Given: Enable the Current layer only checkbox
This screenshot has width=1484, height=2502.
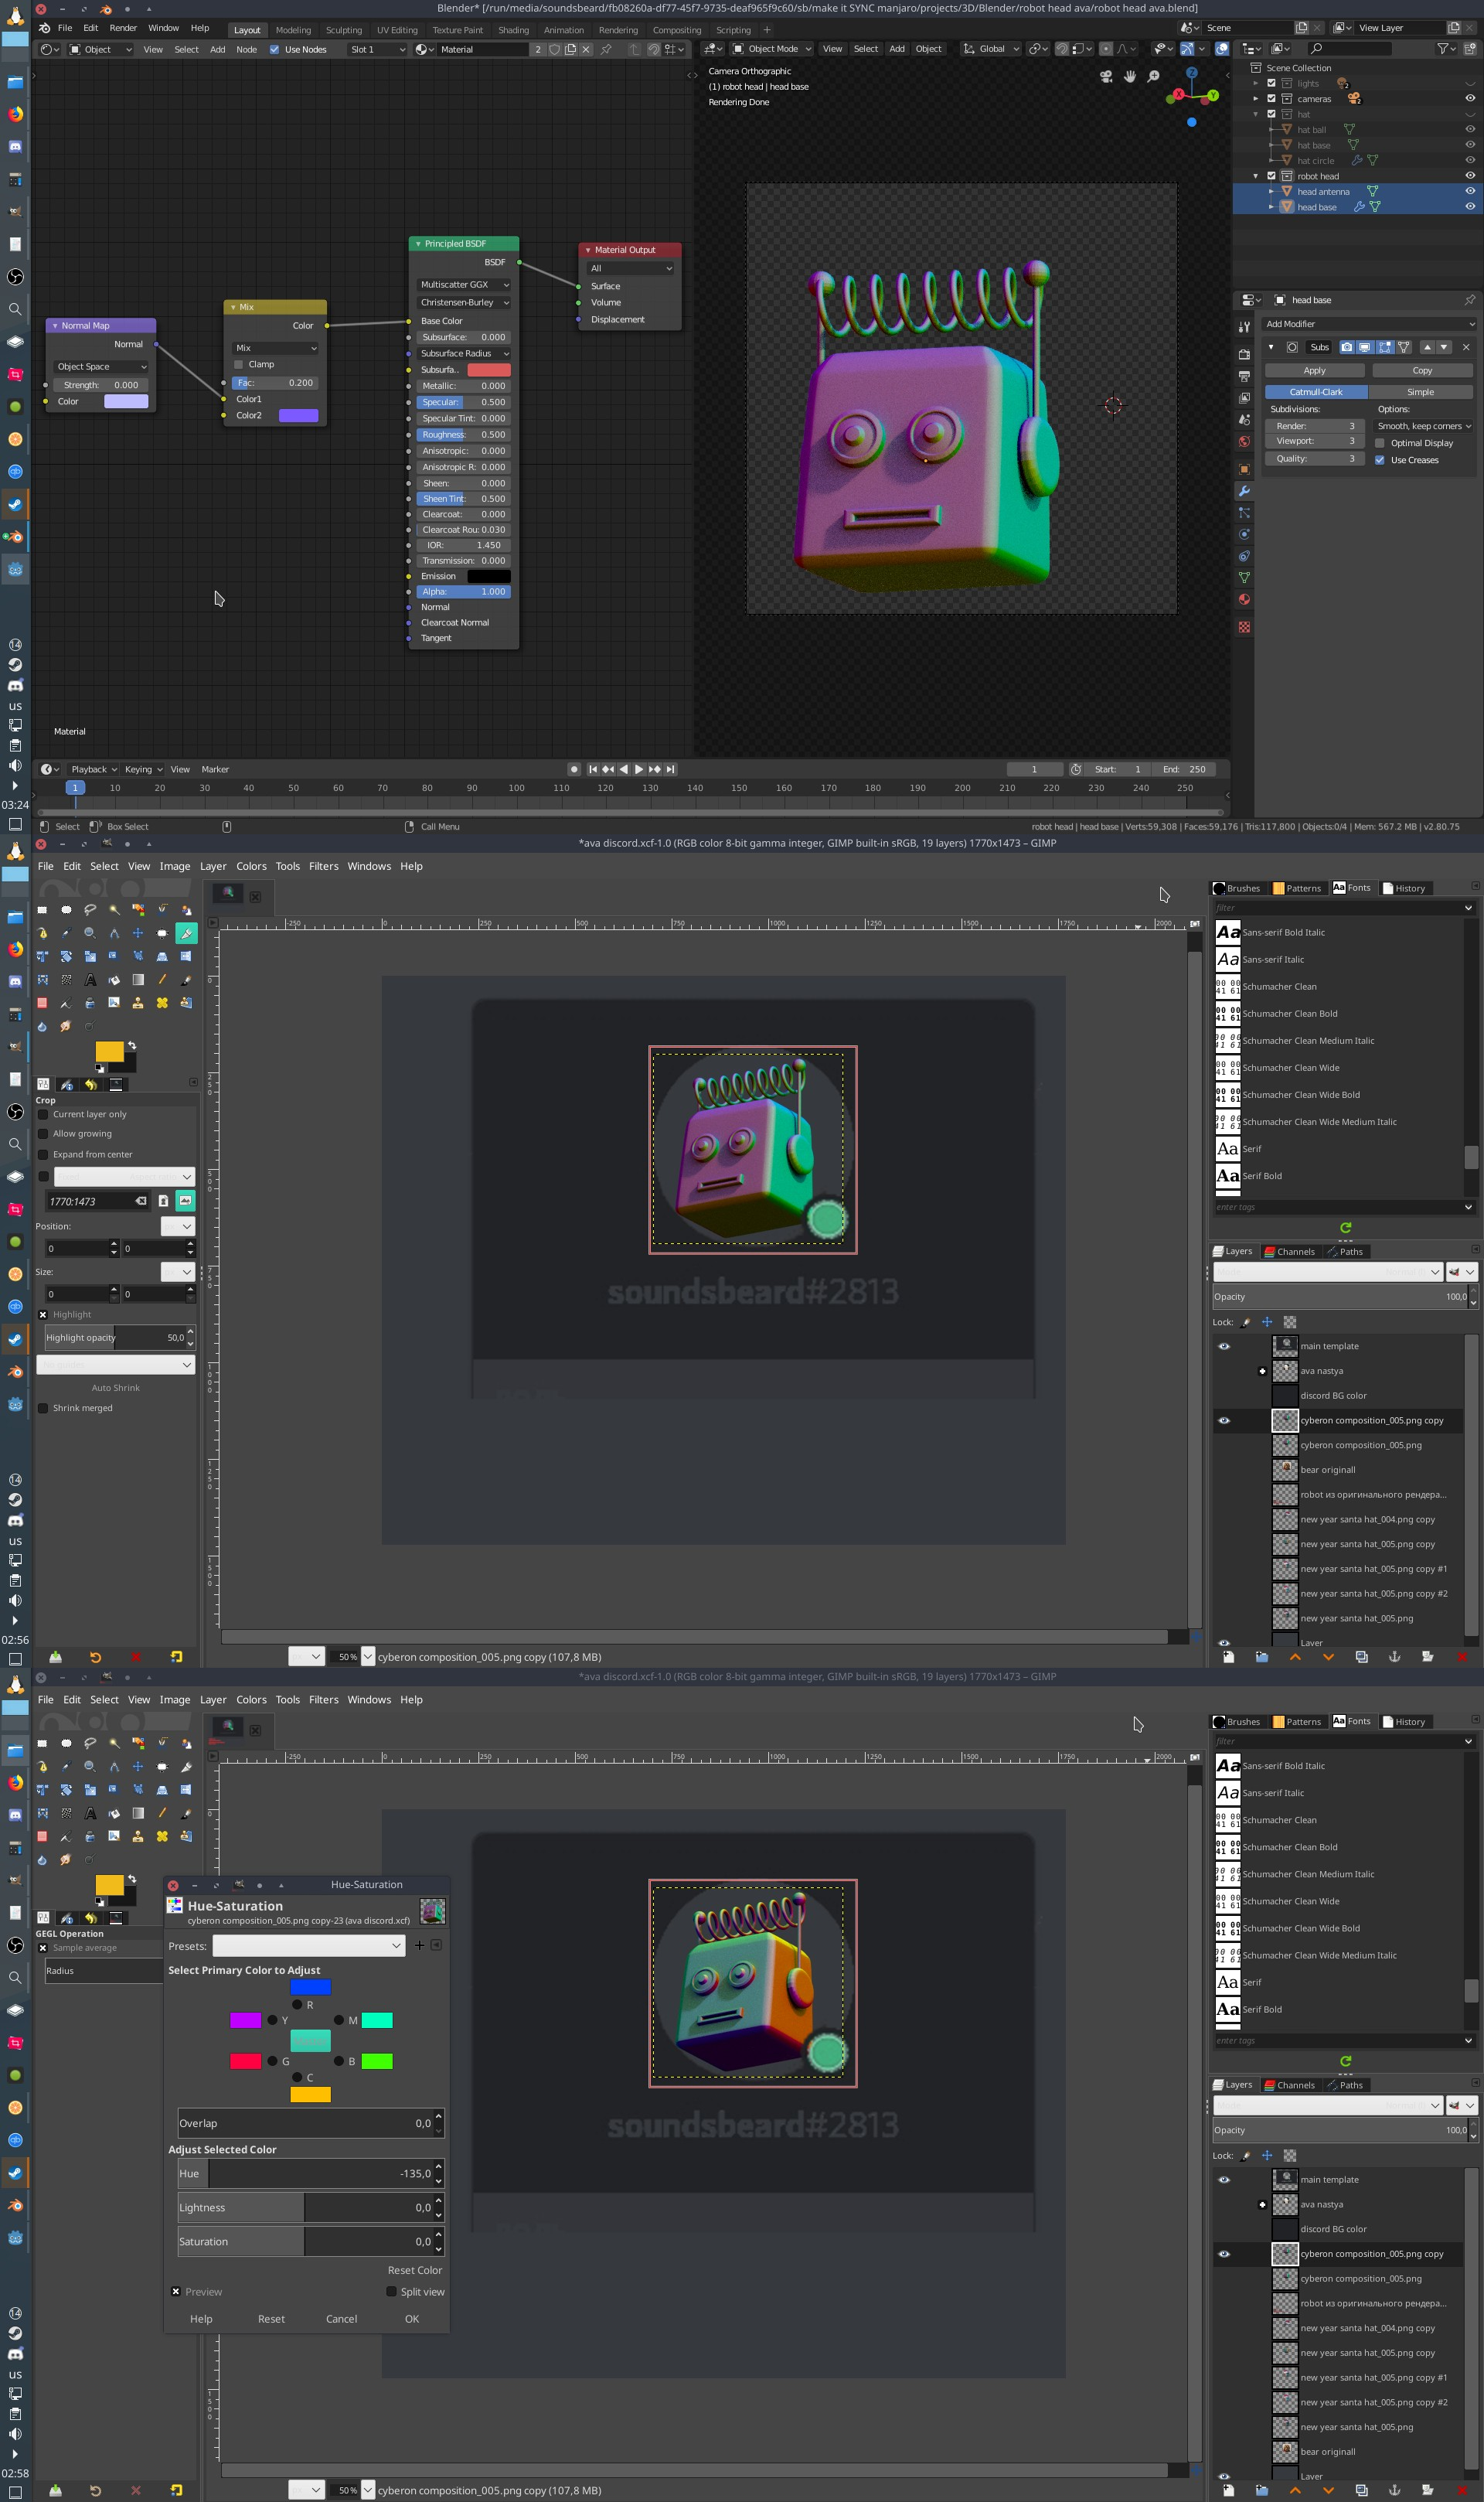Looking at the screenshot, I should 43,1114.
